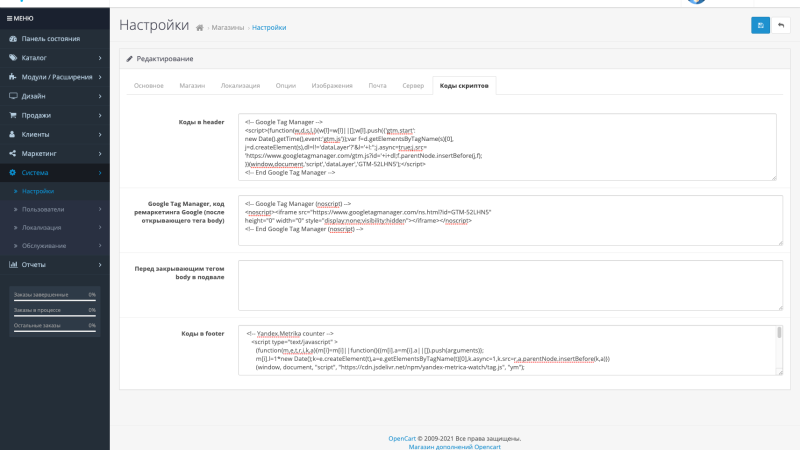Open the Почта tab
800x450 pixels.
click(x=378, y=86)
